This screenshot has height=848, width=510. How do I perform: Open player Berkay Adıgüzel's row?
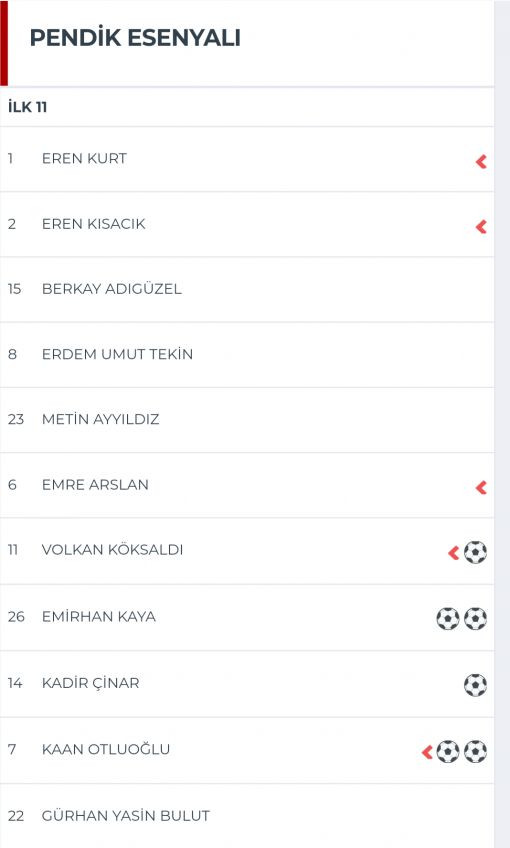[x=247, y=289]
